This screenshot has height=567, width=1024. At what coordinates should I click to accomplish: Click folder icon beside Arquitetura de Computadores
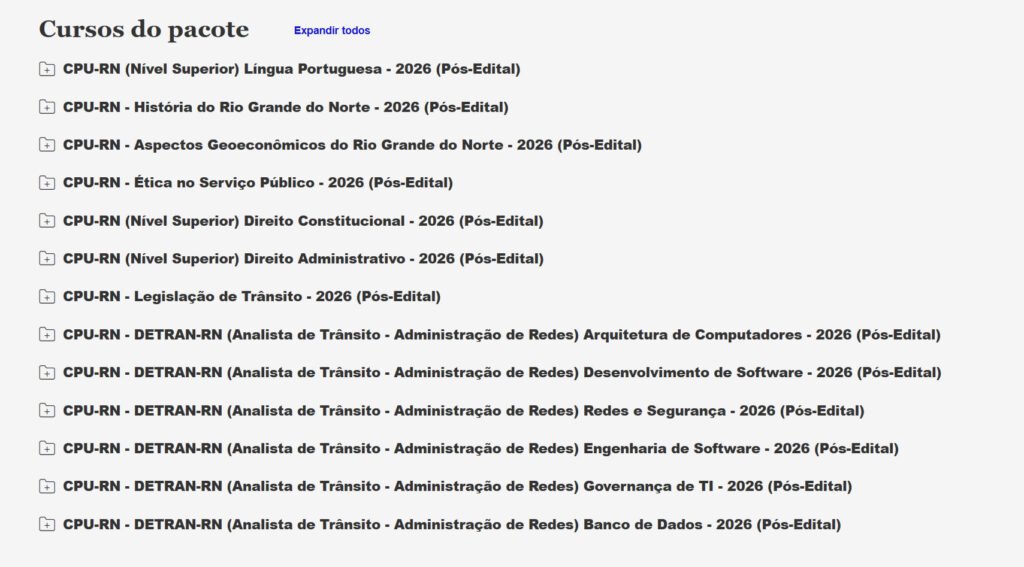(x=47, y=335)
